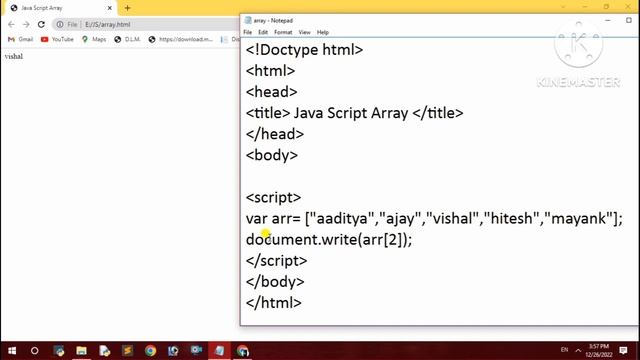Open second Chrome profile icon on taskbar

point(242,351)
